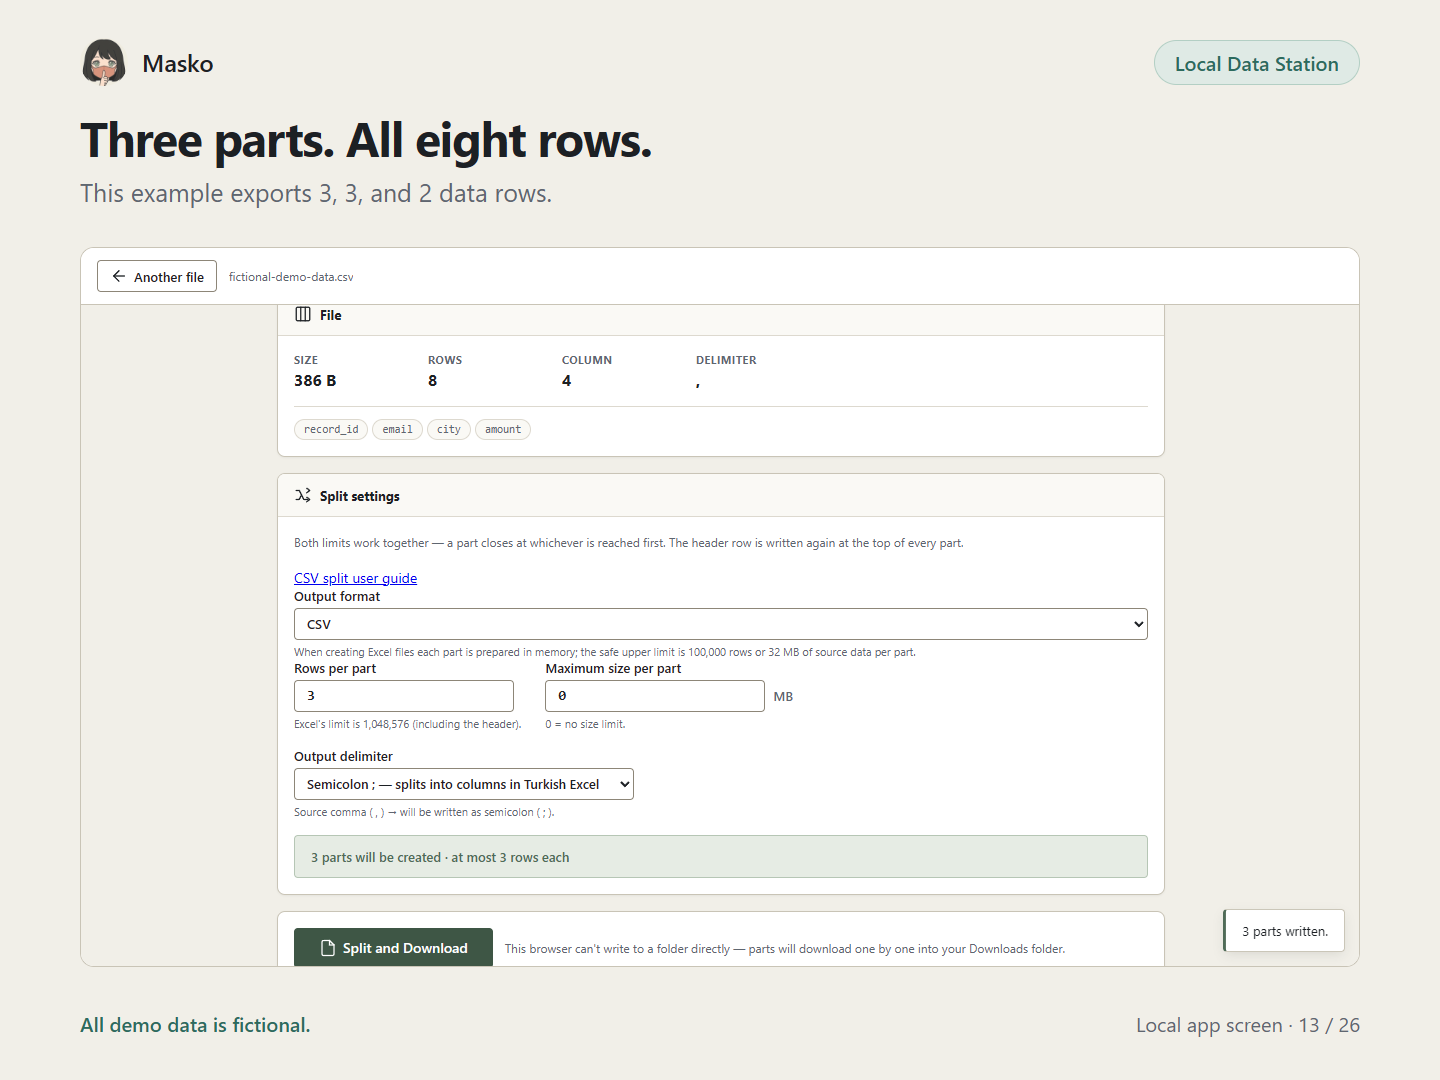Select the email column chip
This screenshot has width=1440, height=1080.
(397, 429)
